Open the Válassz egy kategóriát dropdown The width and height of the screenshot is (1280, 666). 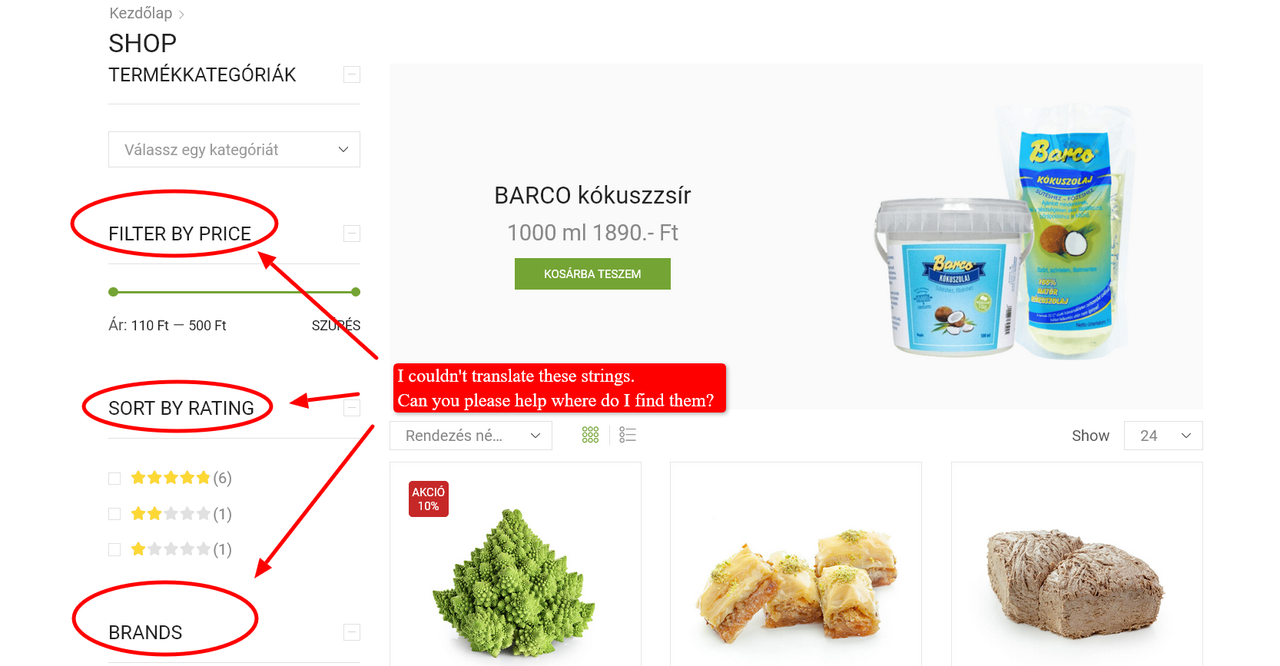click(x=234, y=150)
